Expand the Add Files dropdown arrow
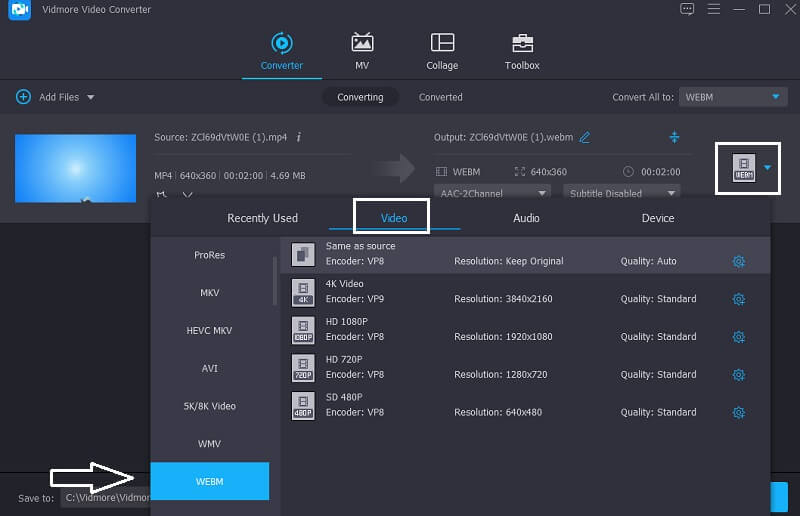The width and height of the screenshot is (800, 516). tap(90, 97)
